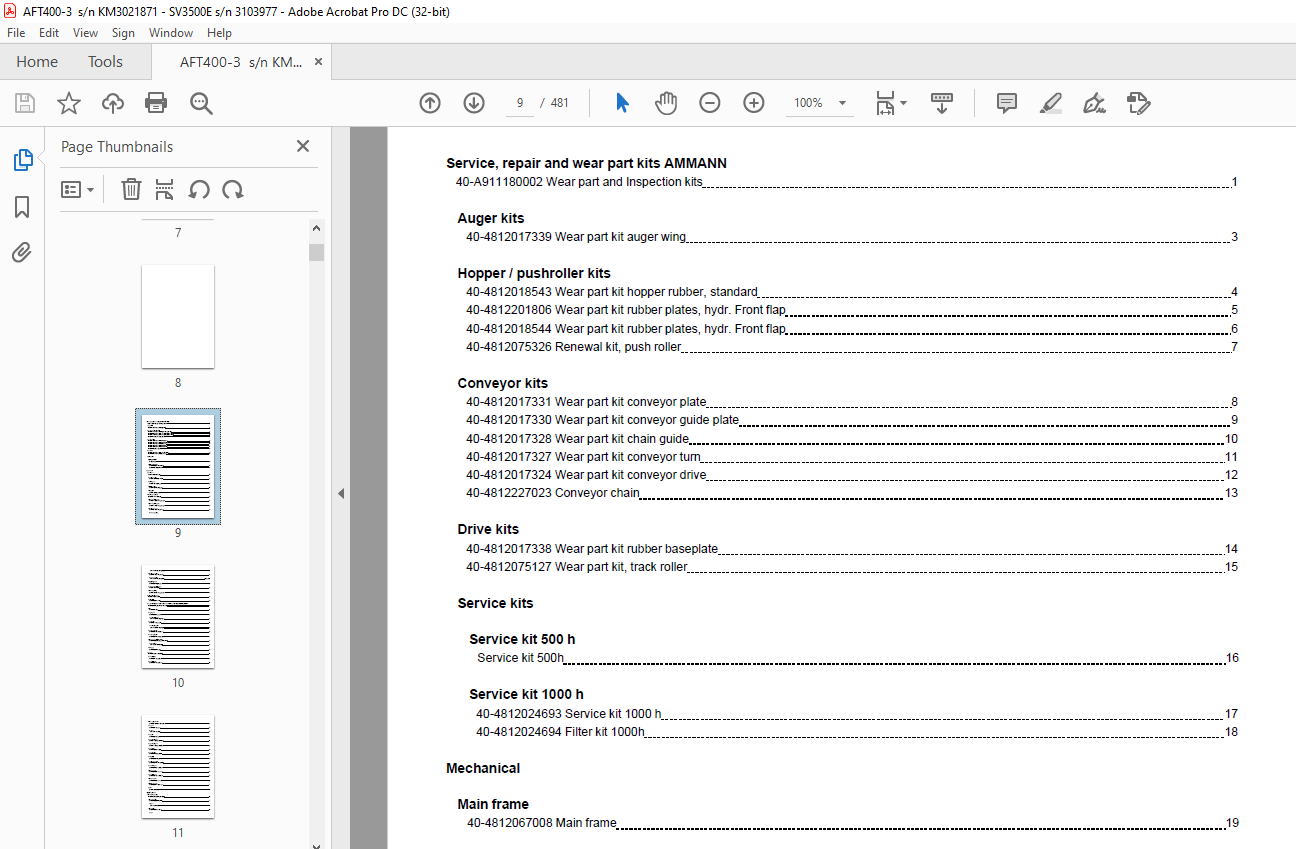Viewport: 1296px width, 849px height.
Task: Collapse the navigation pane arrow
Action: point(341,494)
